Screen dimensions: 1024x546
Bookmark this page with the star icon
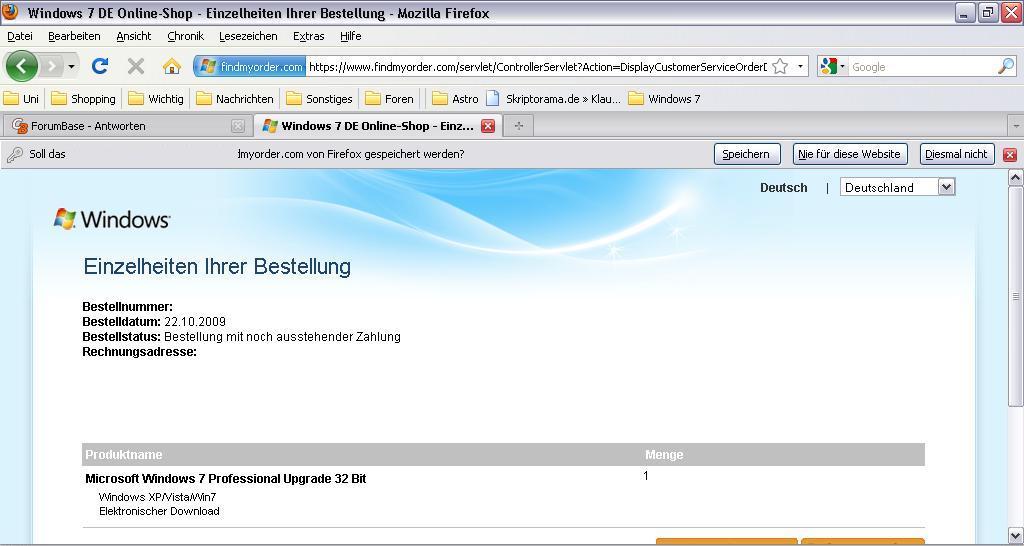[x=780, y=67]
